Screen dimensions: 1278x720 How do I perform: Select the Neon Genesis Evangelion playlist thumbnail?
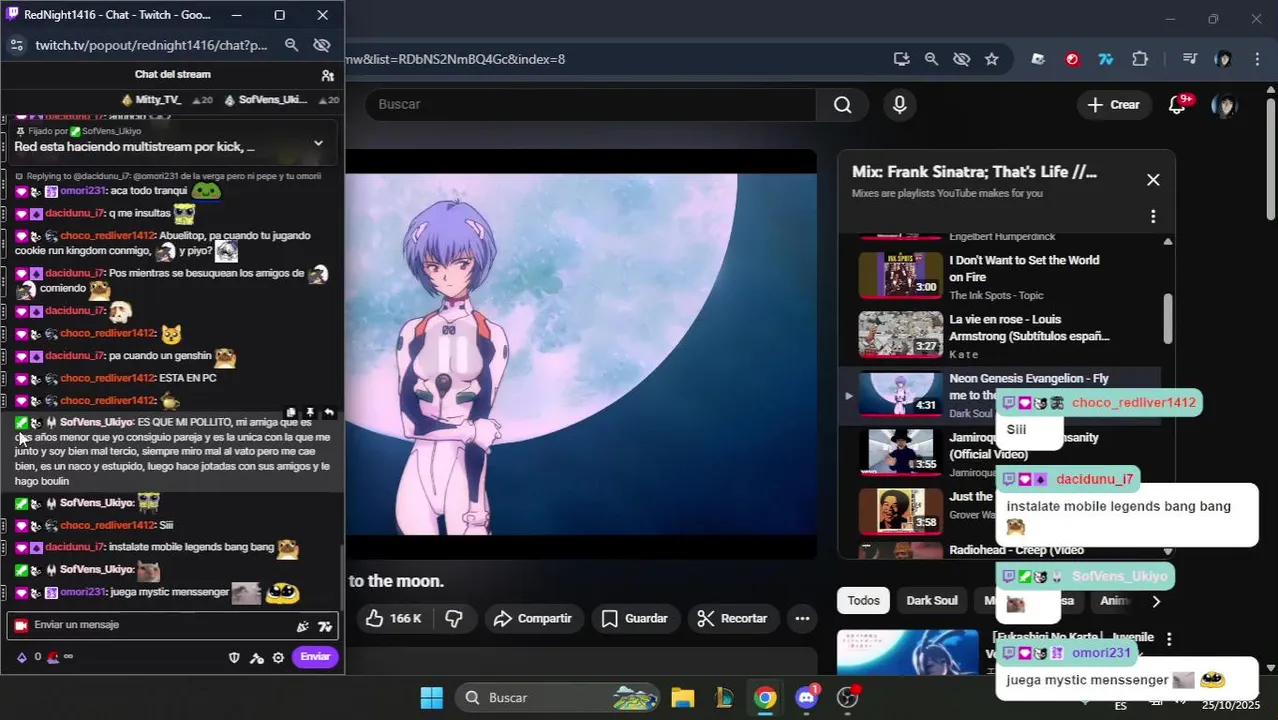[x=901, y=395]
